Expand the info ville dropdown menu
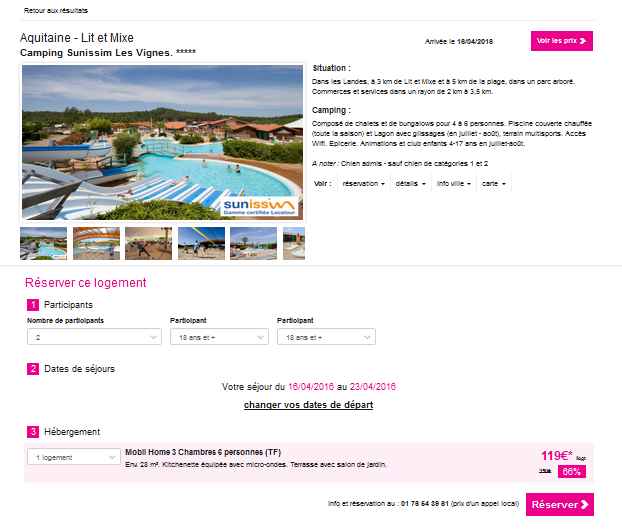The height and width of the screenshot is (530, 622). coord(454,184)
